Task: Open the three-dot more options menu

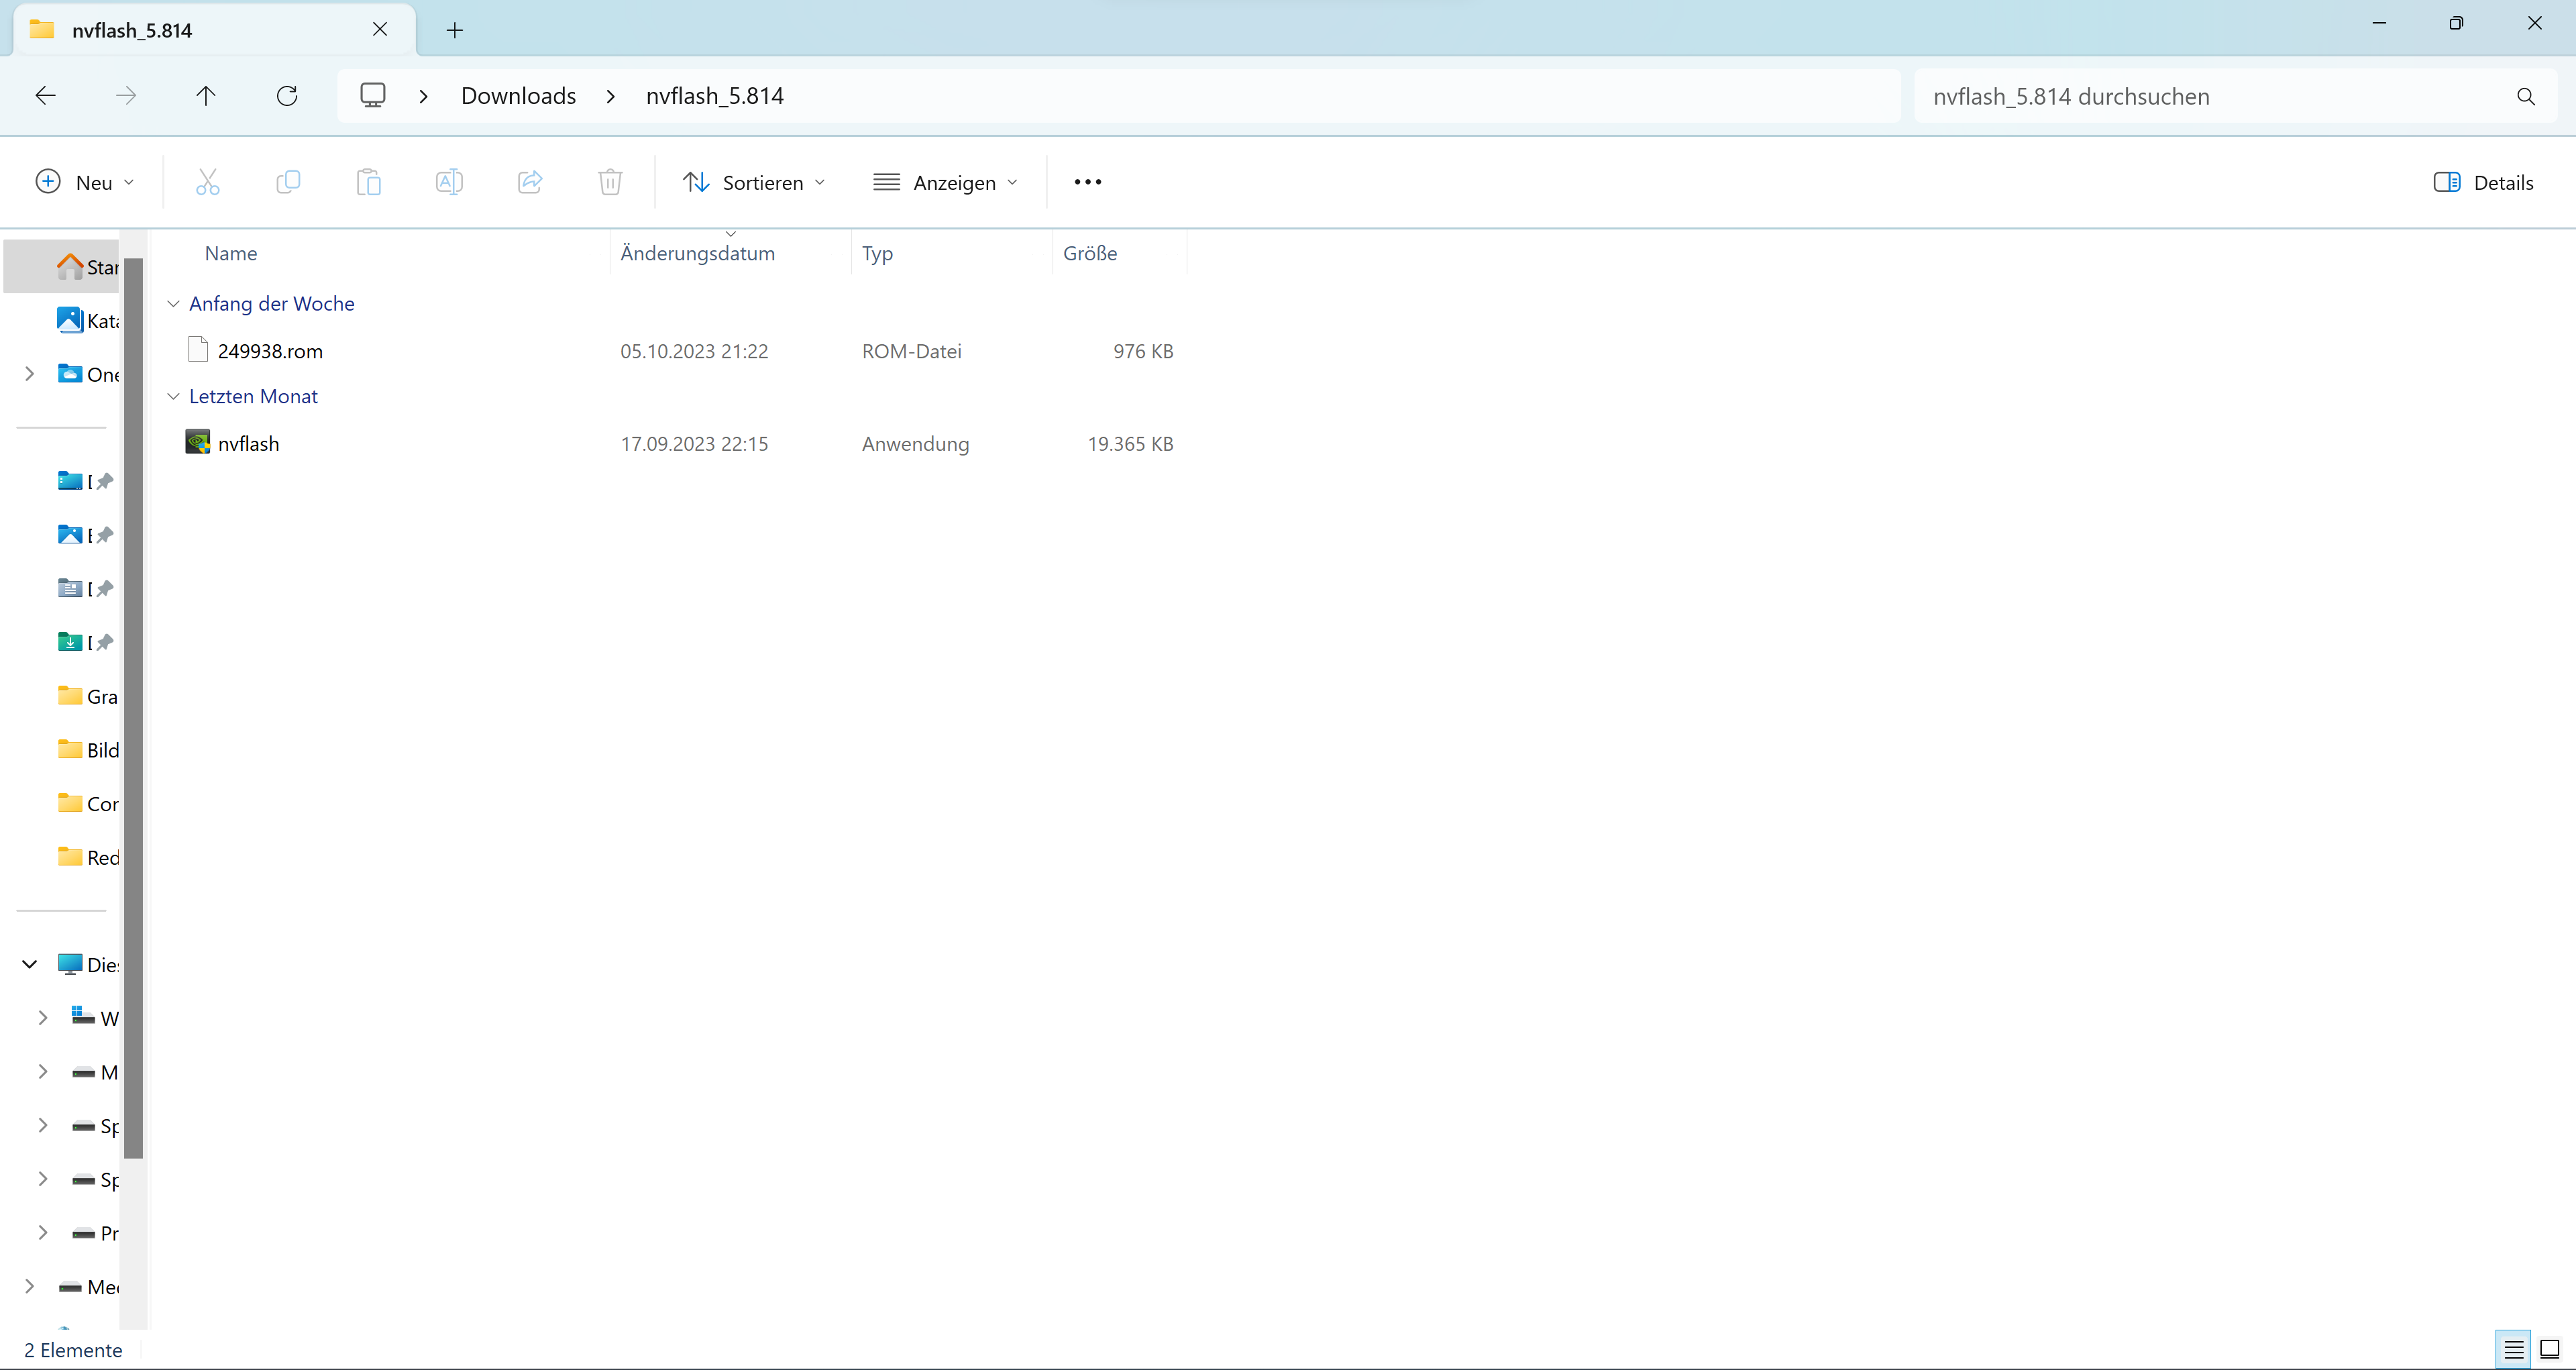Action: [1087, 182]
